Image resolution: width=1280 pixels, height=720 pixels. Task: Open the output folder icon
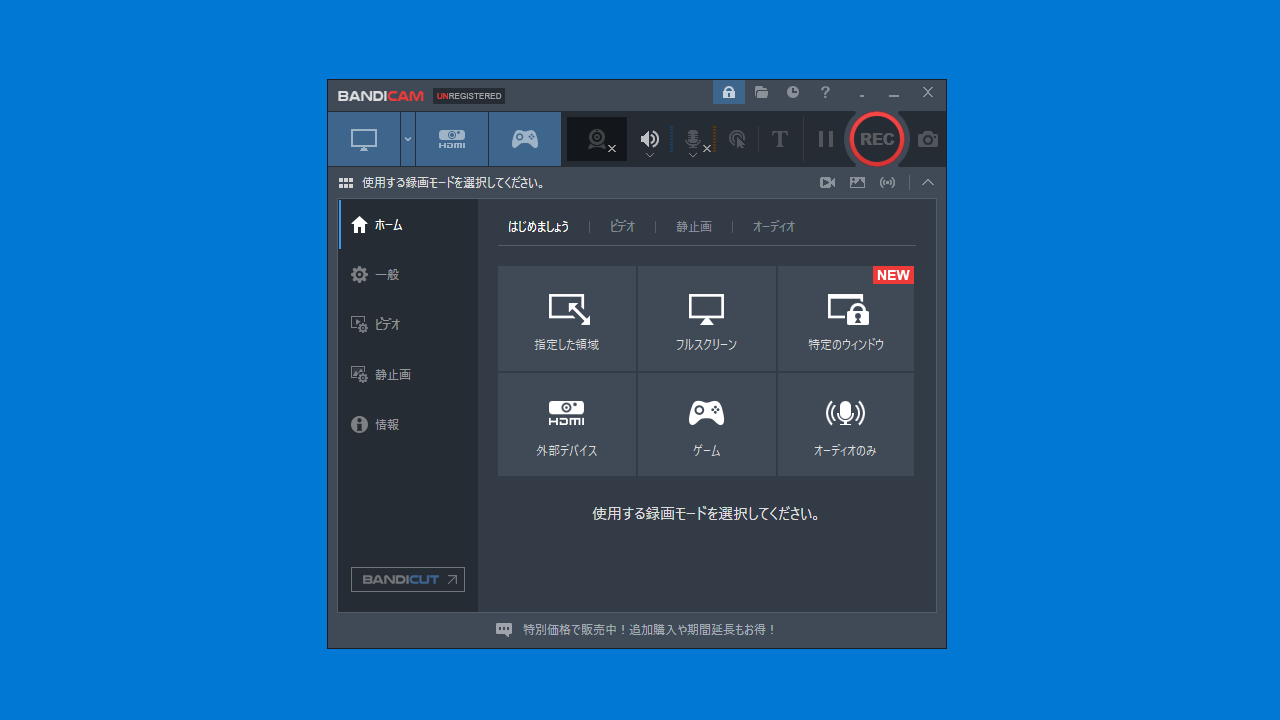point(761,92)
